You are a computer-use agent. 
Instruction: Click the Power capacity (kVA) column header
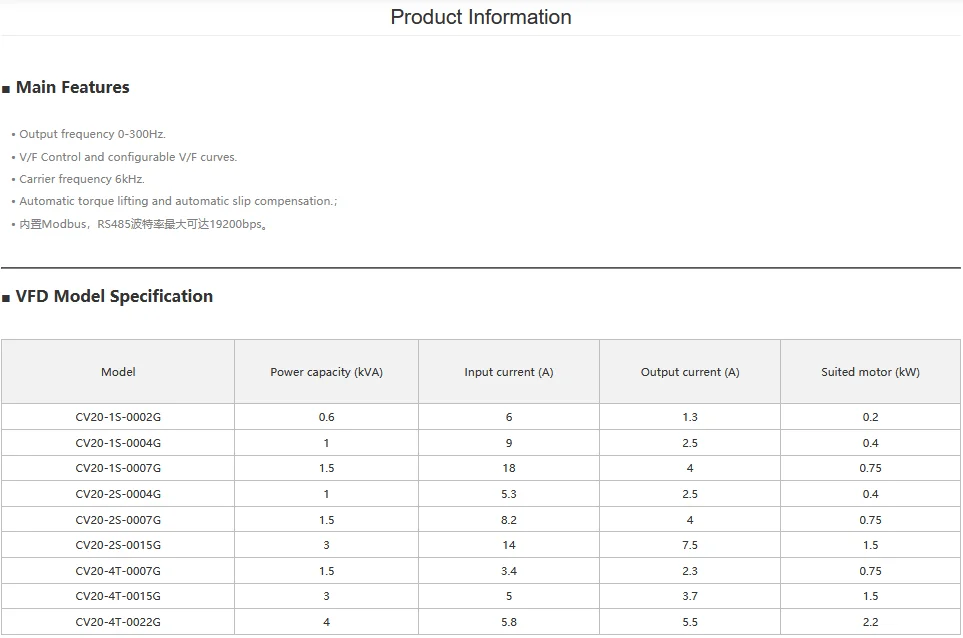tap(326, 372)
